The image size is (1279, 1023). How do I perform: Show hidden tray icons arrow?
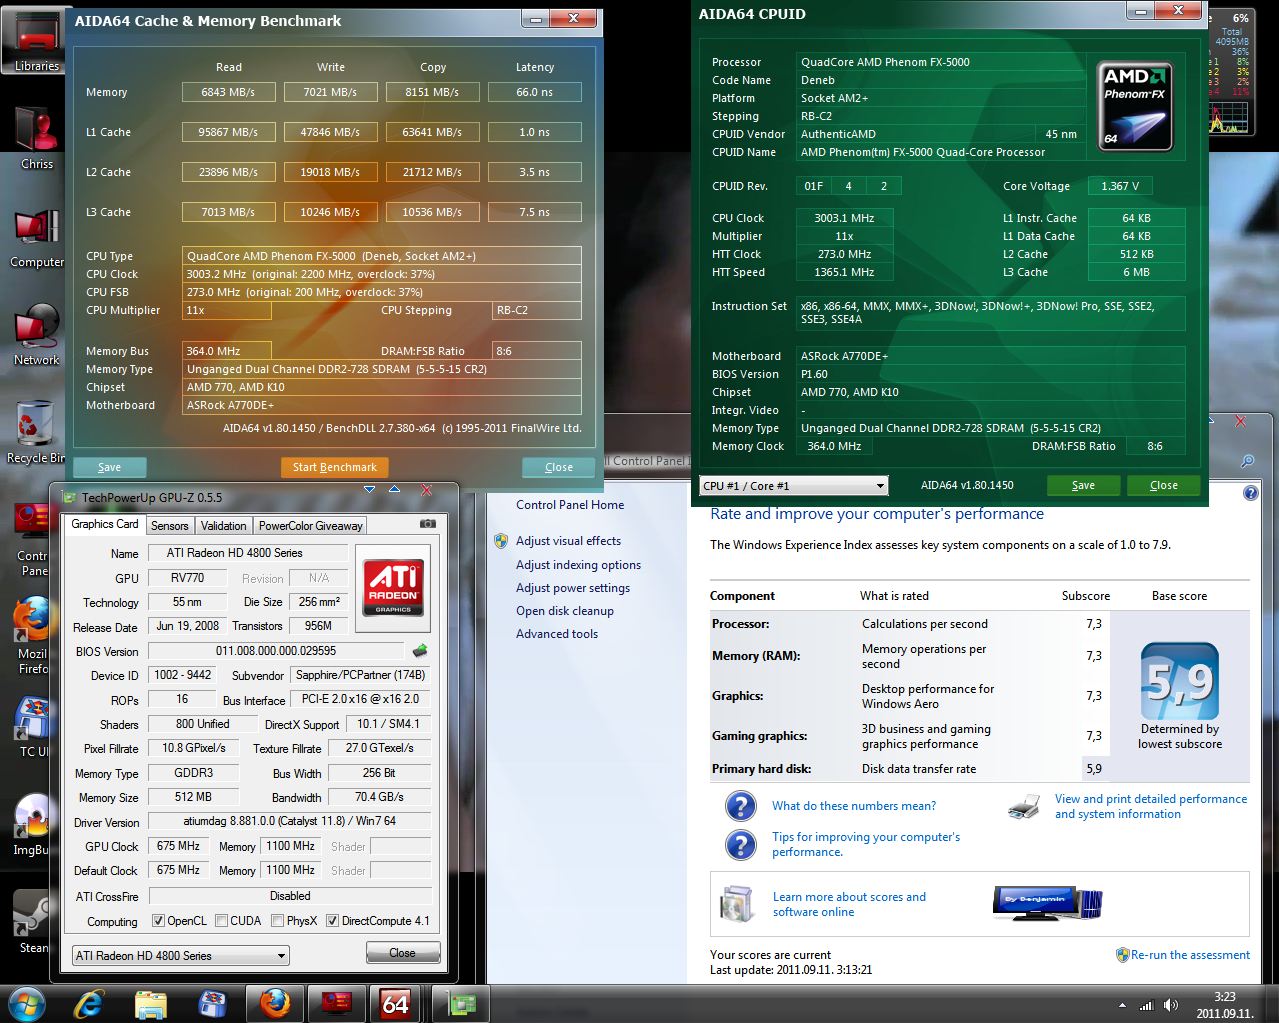click(x=1122, y=1005)
